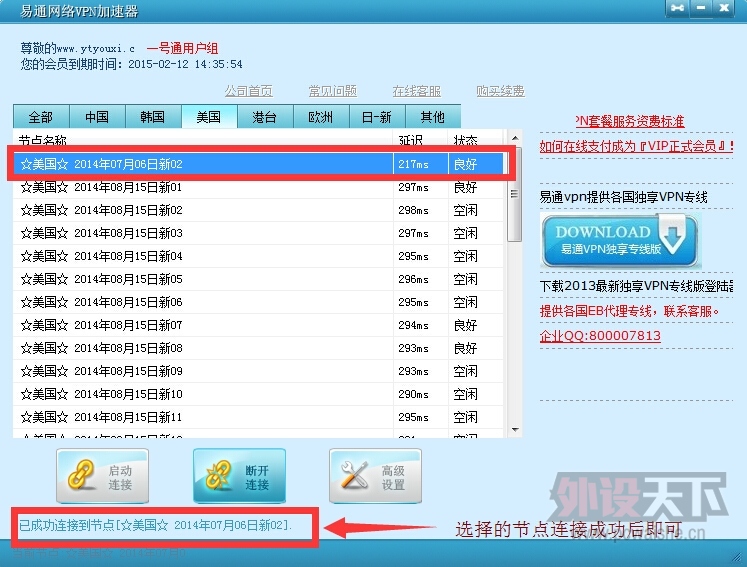Select node 2014年08月15日新01

(258, 187)
